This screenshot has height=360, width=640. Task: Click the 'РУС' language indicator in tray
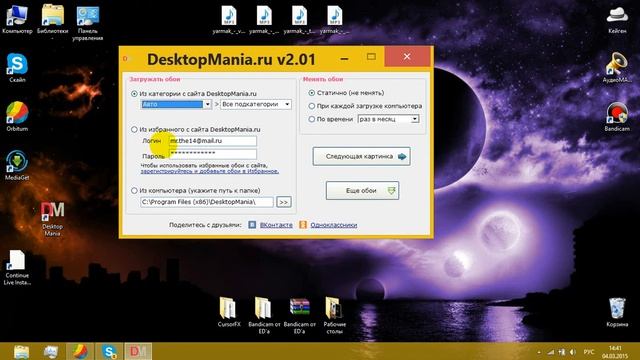pyautogui.click(x=589, y=352)
